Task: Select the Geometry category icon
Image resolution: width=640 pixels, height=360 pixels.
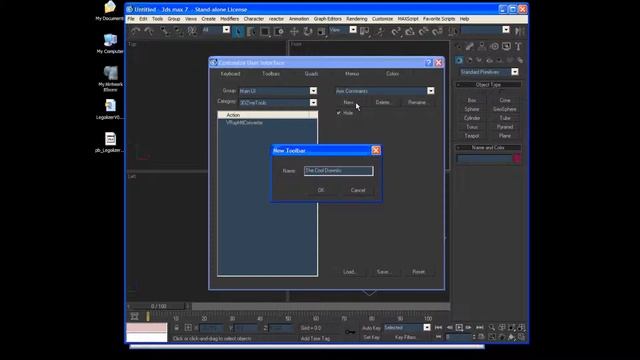Action: point(459,60)
